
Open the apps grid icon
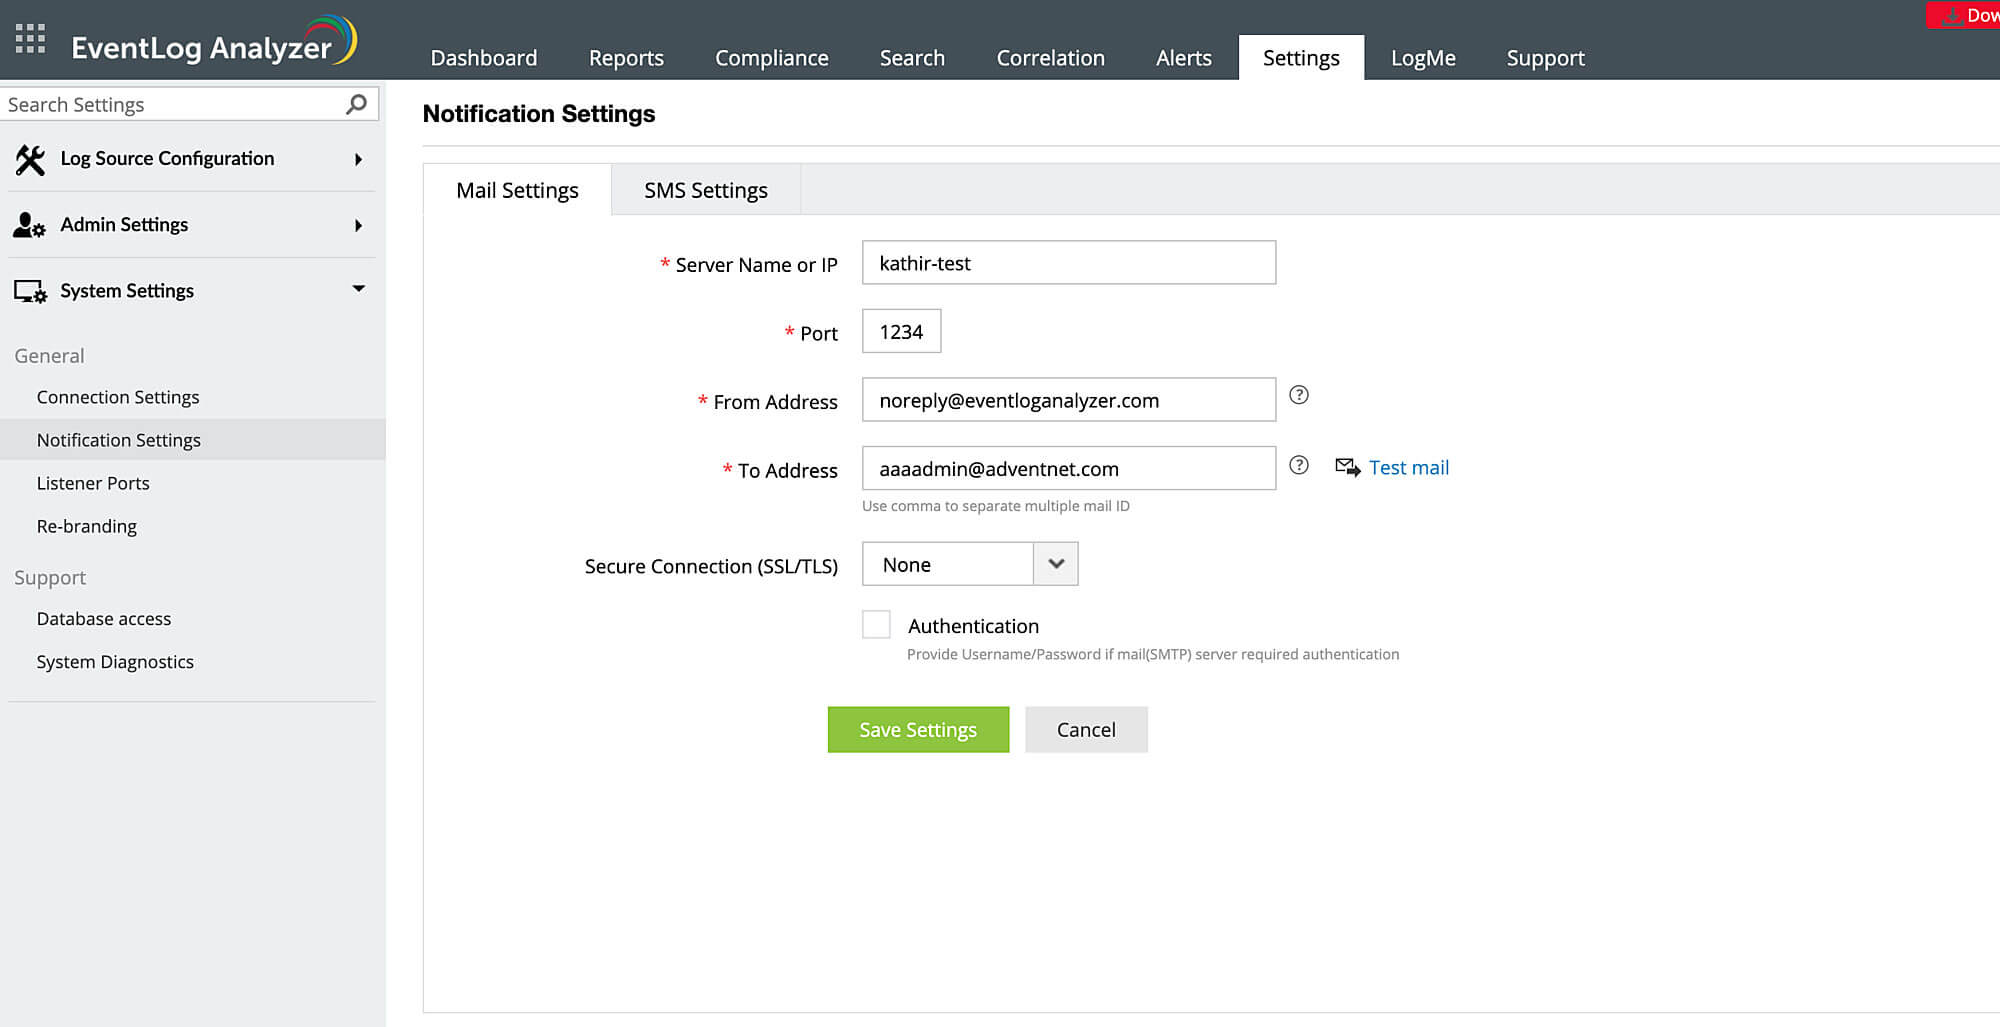pyautogui.click(x=30, y=39)
